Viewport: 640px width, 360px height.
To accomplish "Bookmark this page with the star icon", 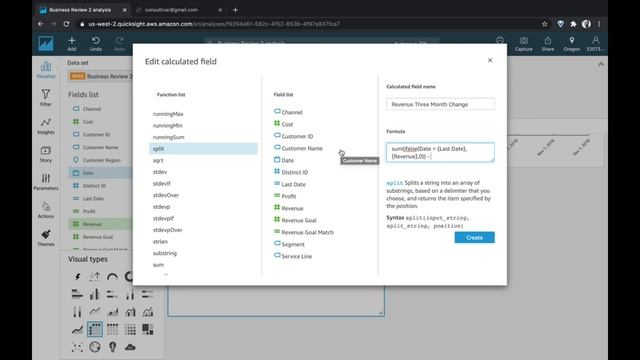I will pyautogui.click(x=544, y=24).
